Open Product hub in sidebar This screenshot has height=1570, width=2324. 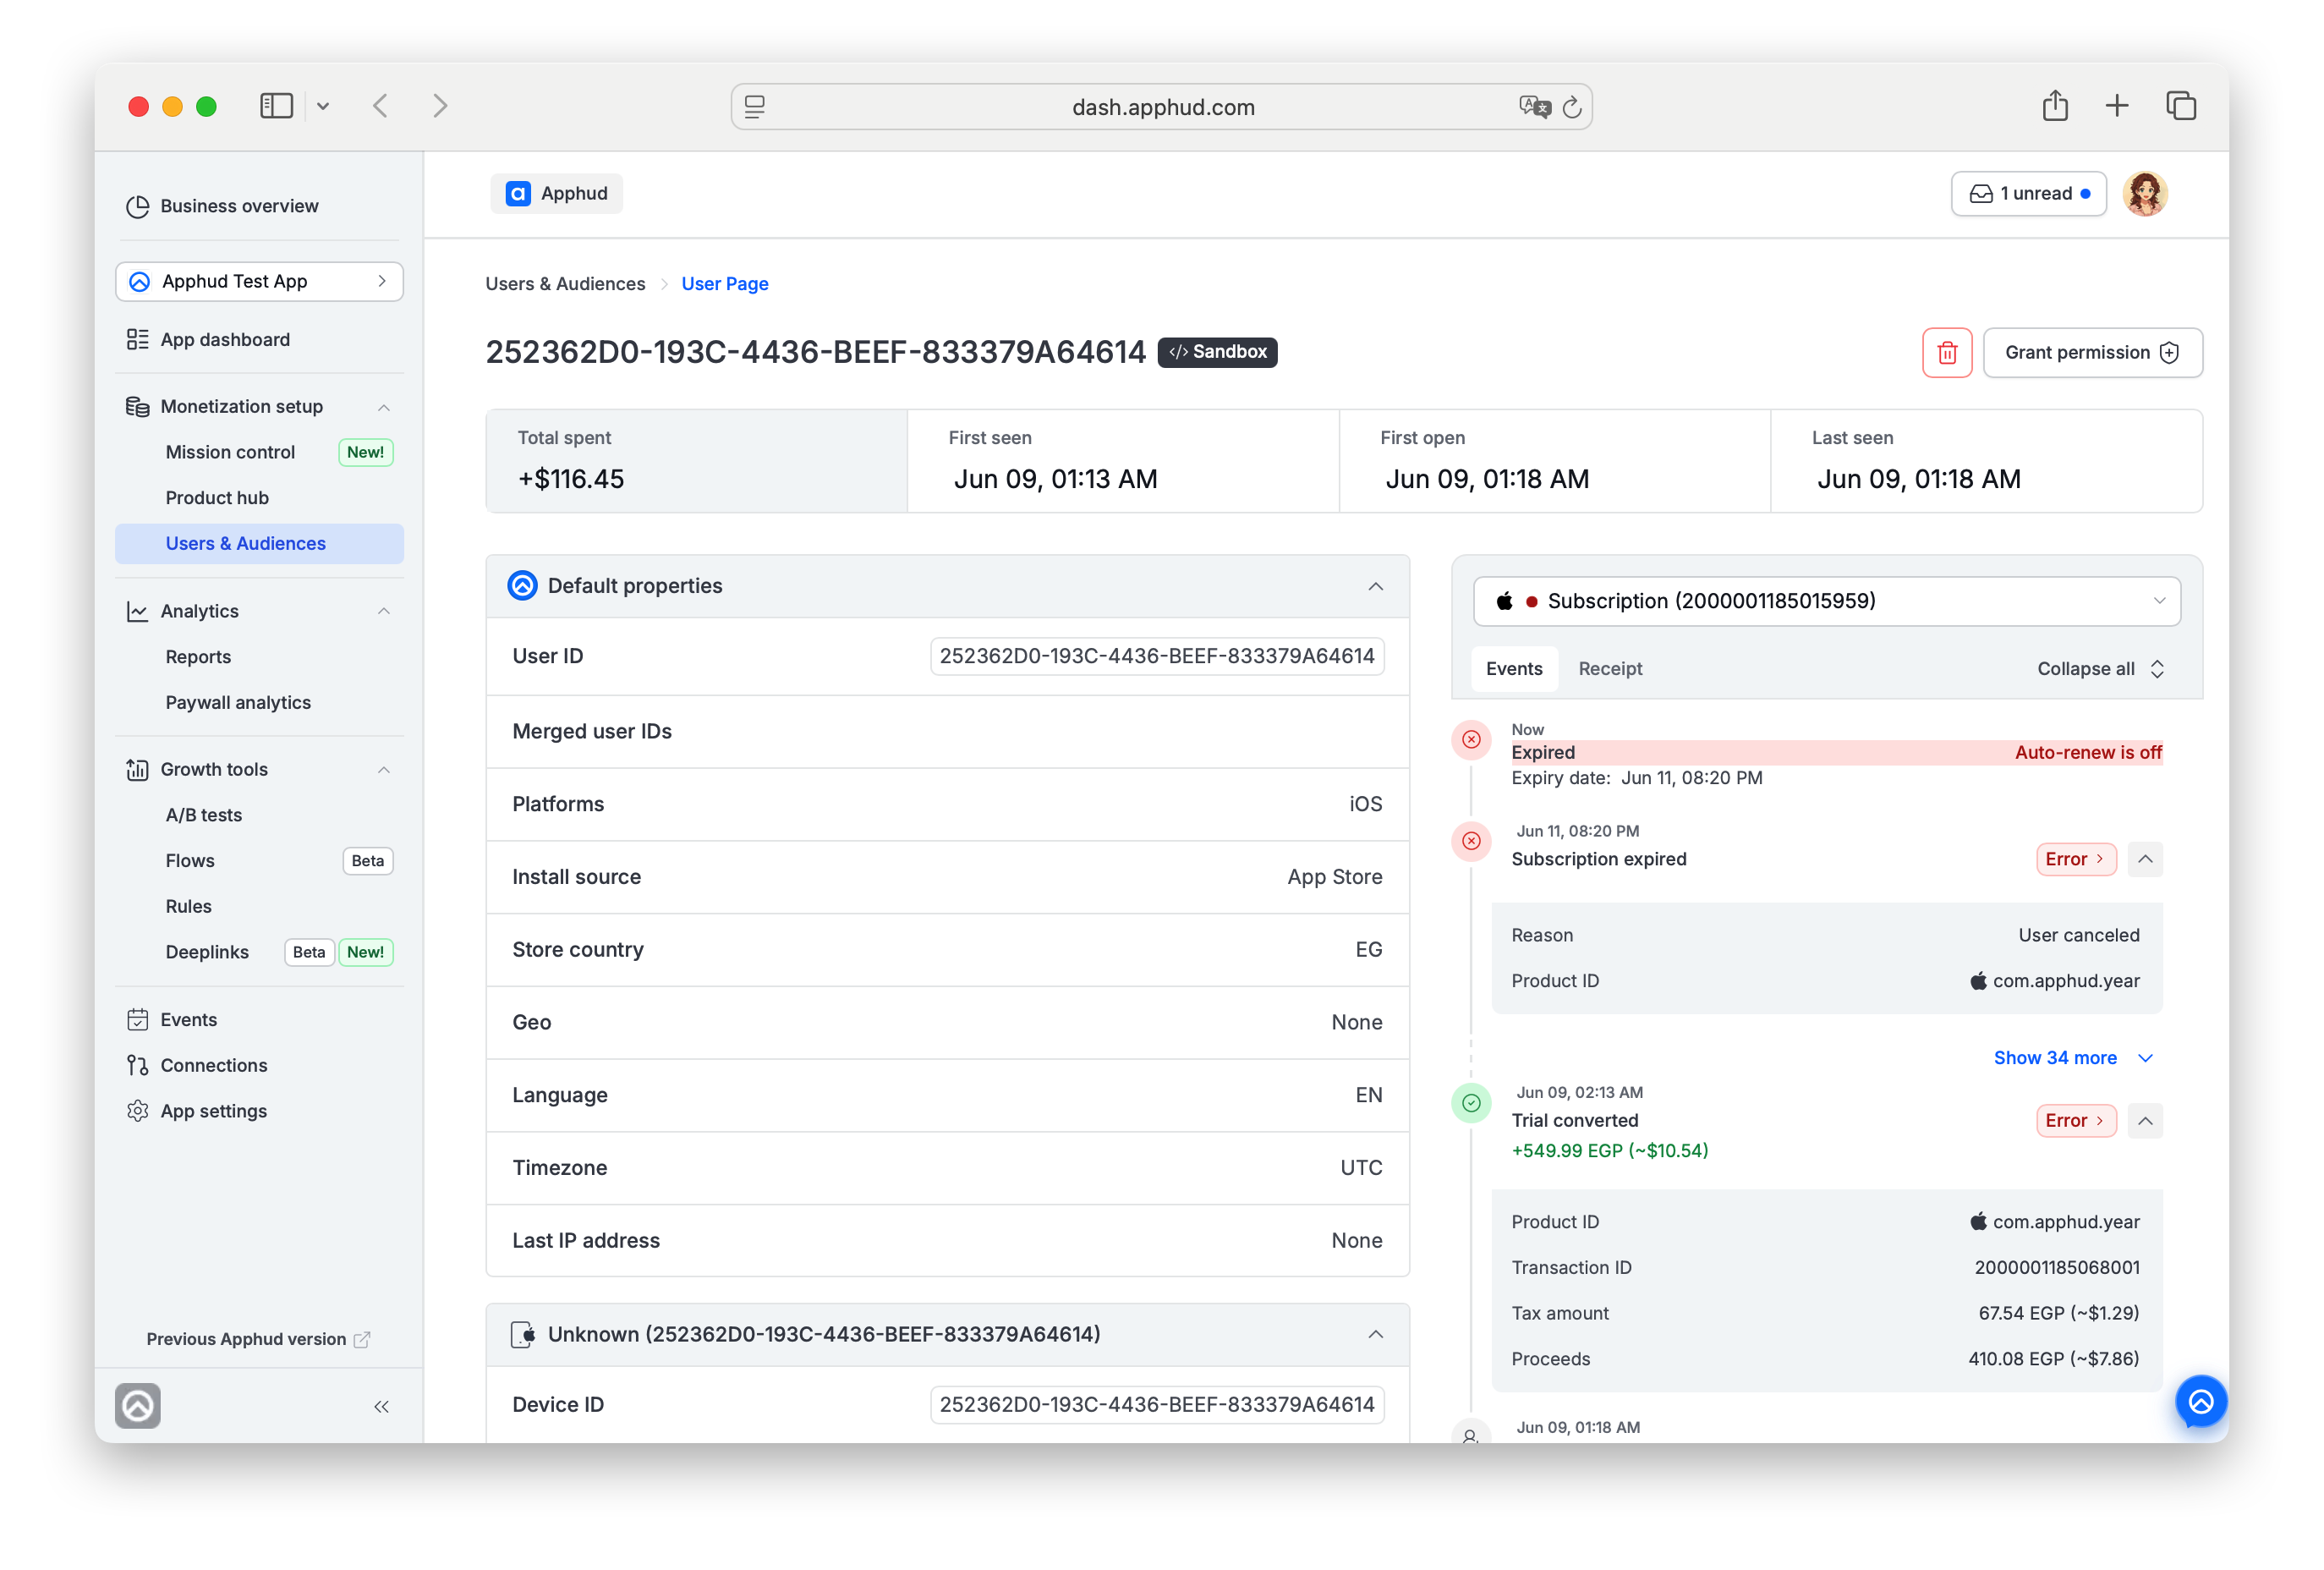(217, 498)
